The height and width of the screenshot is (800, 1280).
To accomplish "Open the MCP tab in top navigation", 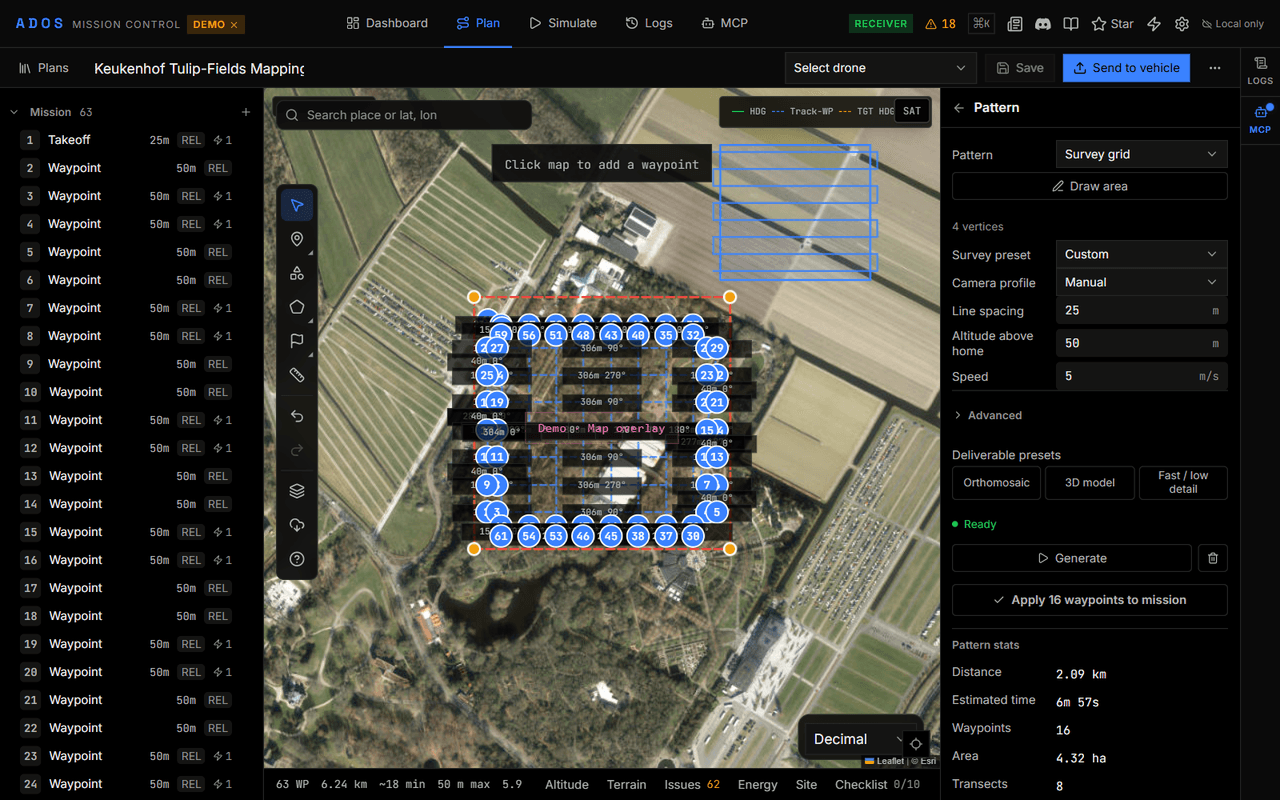I will click(724, 24).
